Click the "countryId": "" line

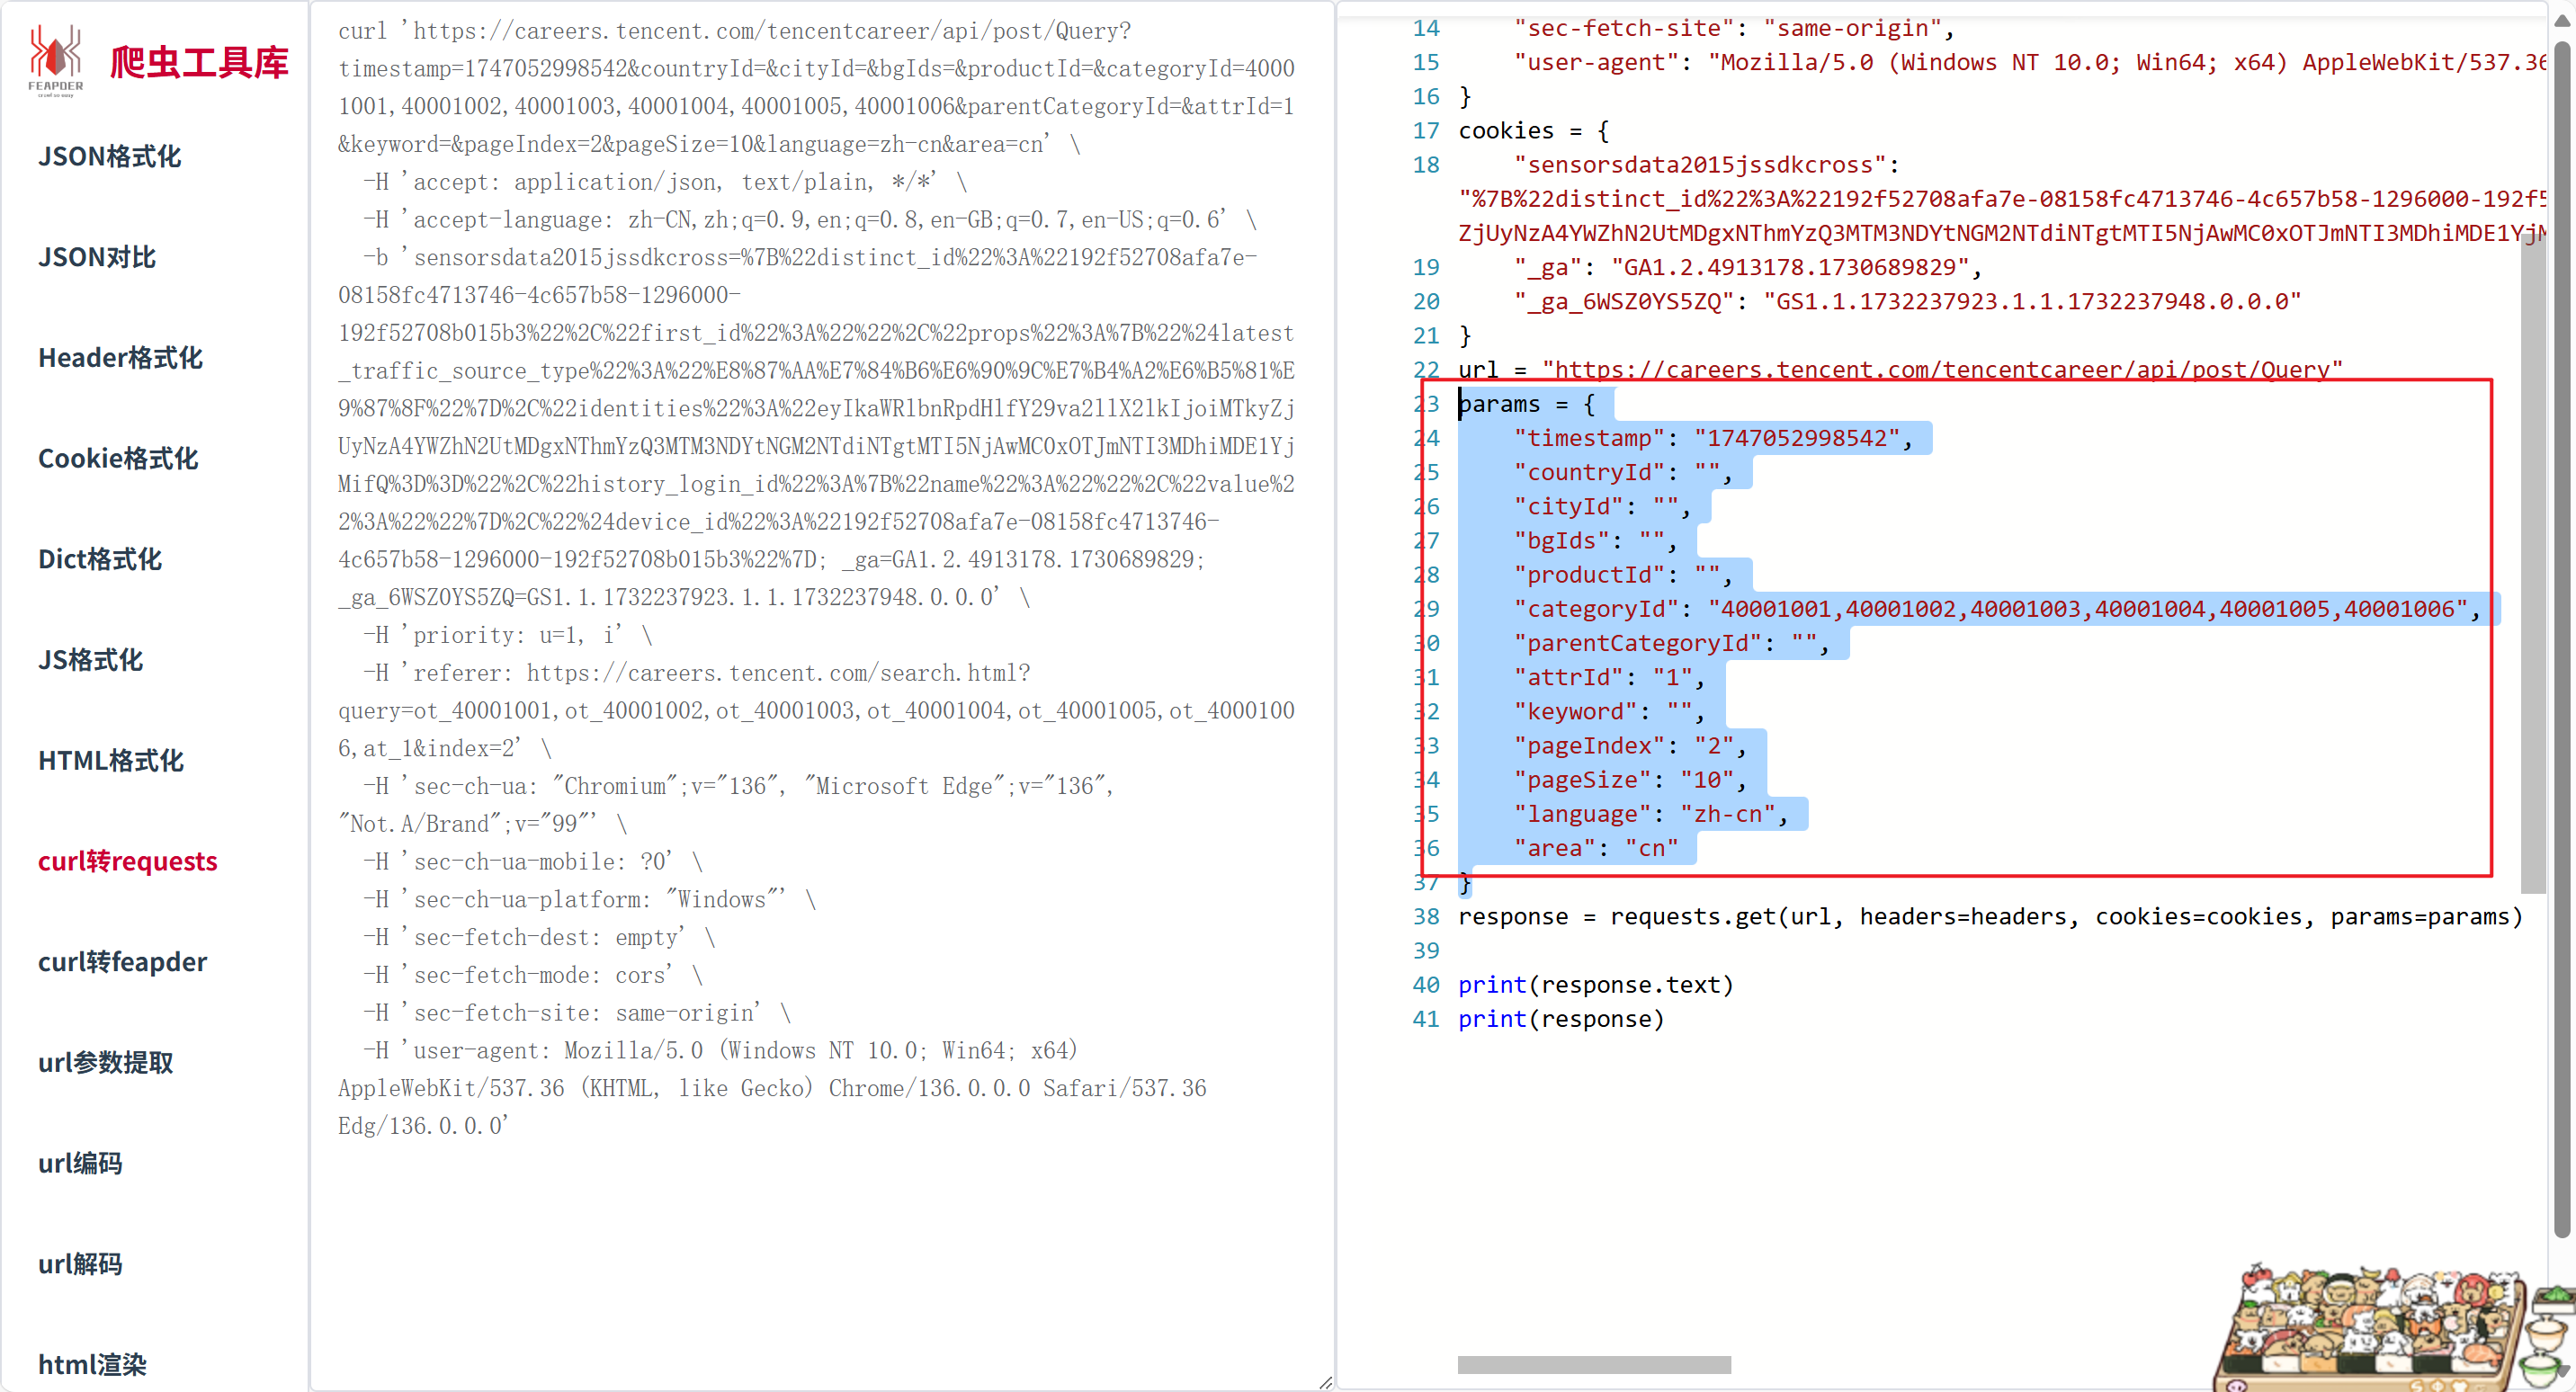click(1622, 472)
